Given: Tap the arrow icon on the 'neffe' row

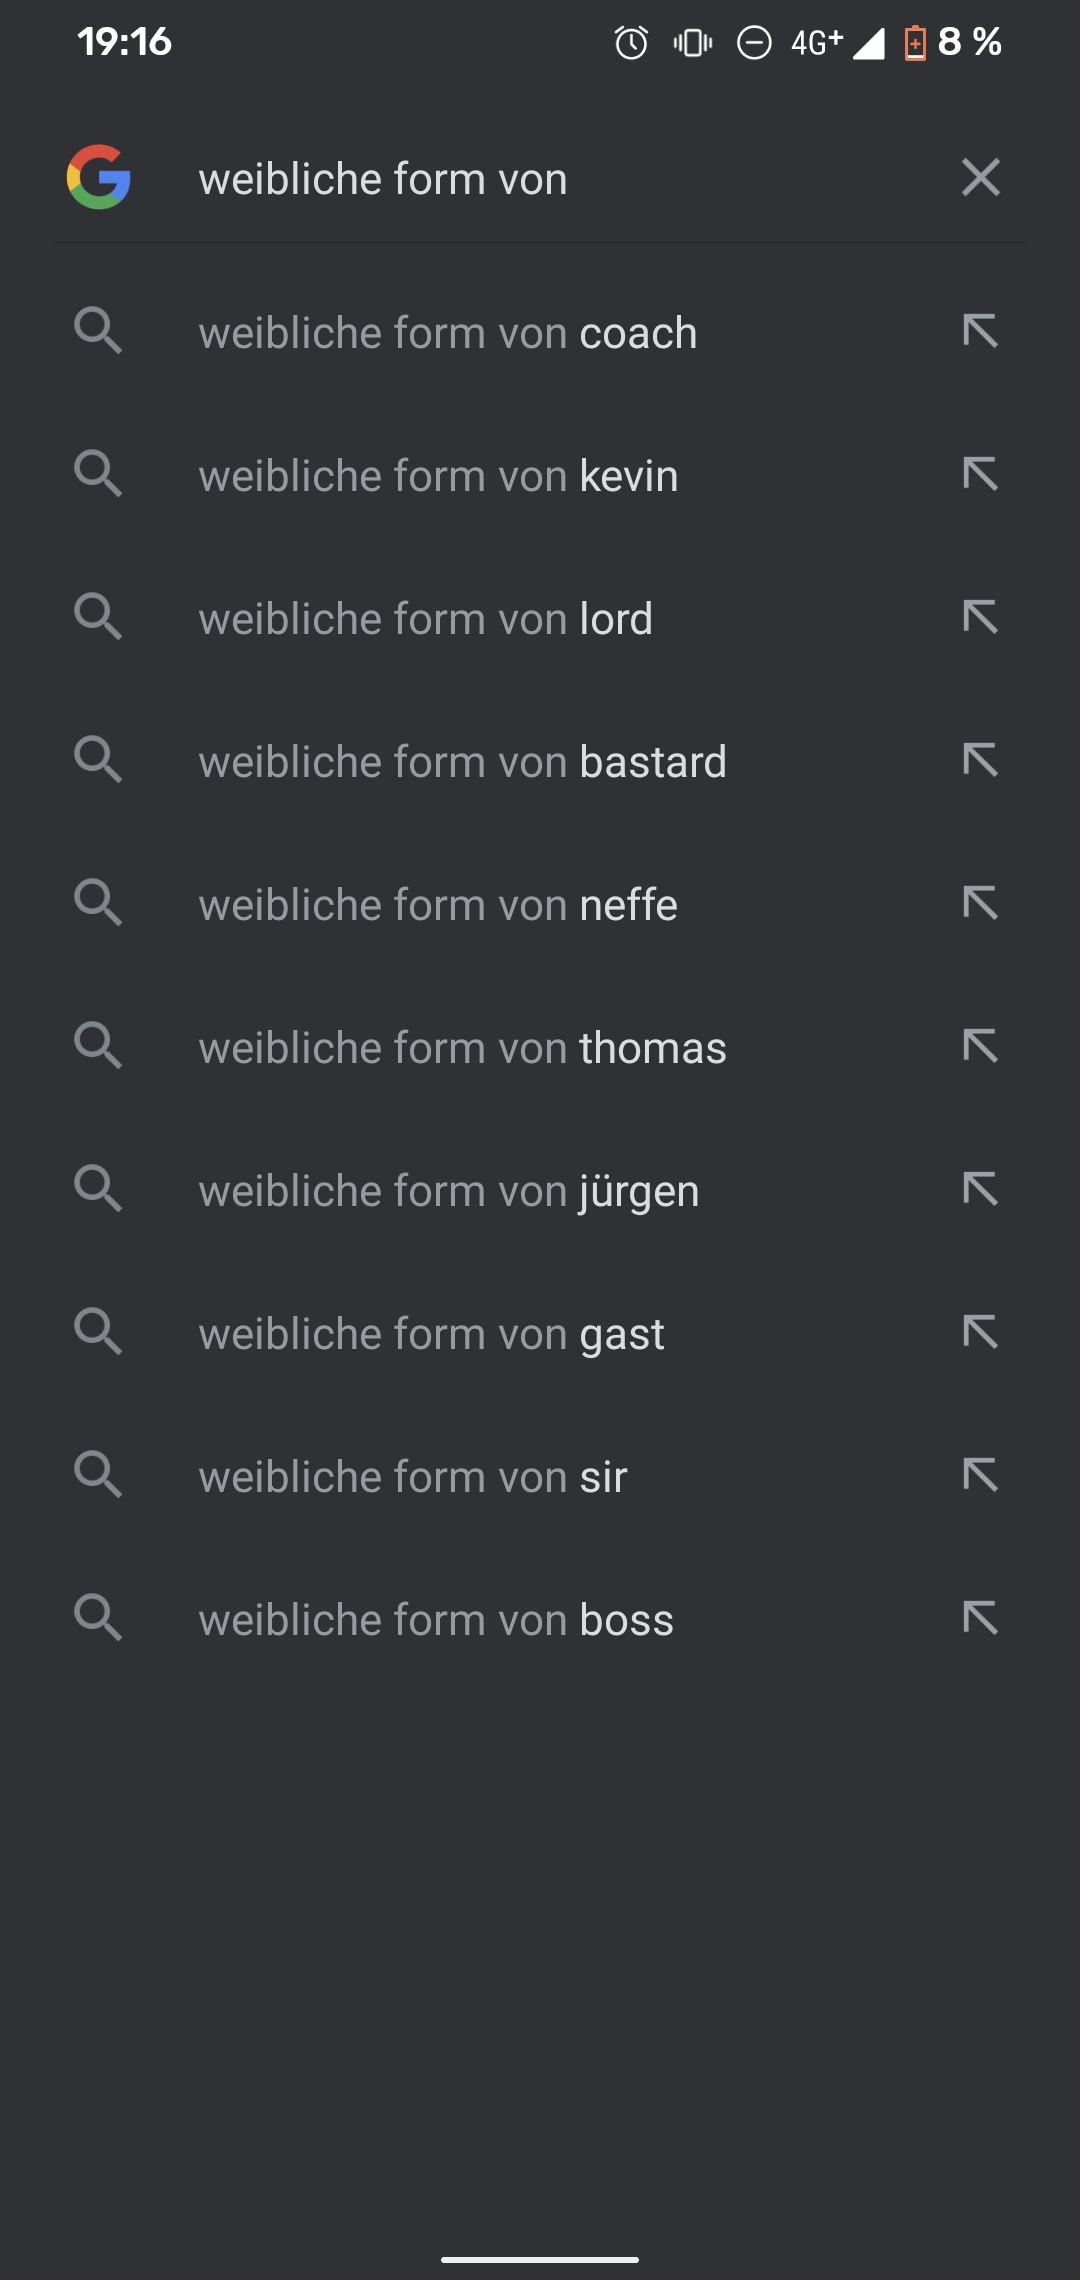Looking at the screenshot, I should [981, 903].
